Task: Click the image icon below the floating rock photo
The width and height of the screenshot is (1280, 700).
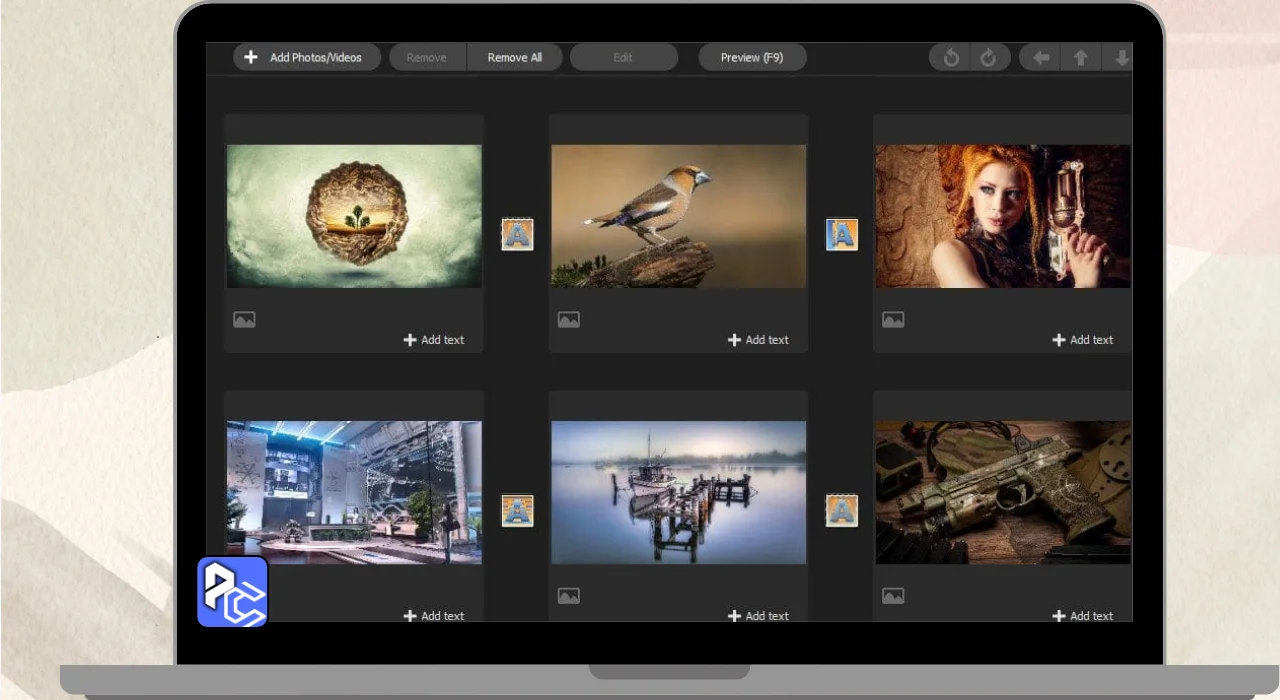Action: pyautogui.click(x=244, y=320)
